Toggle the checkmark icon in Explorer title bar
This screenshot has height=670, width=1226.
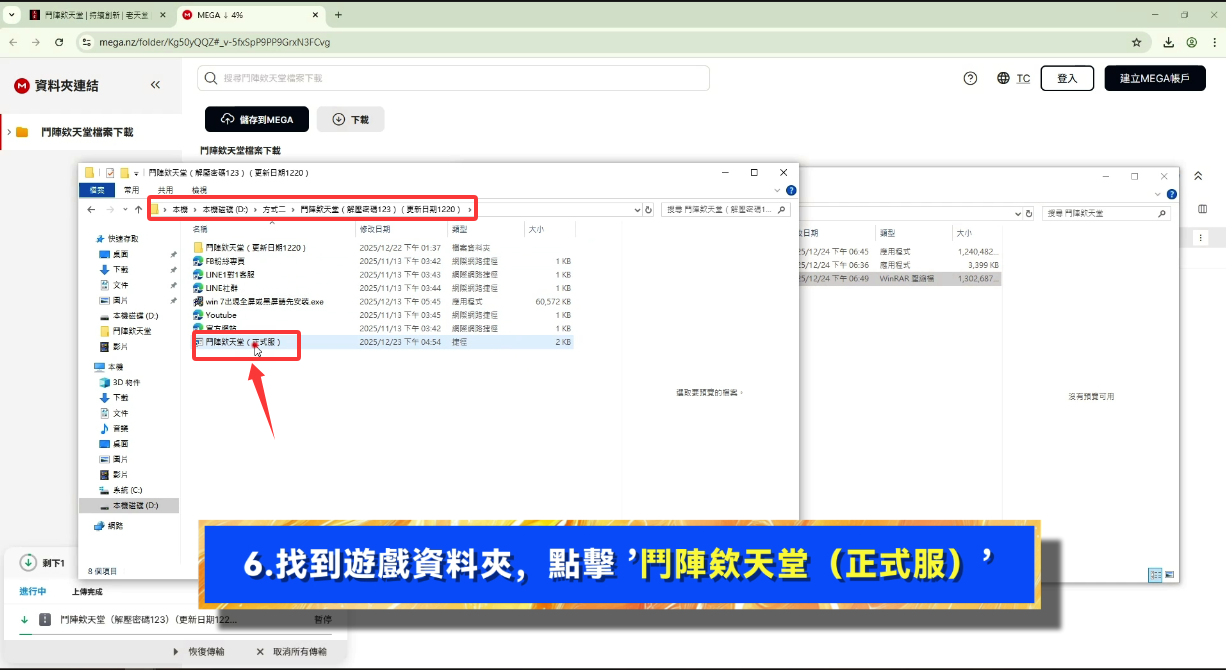point(110,172)
